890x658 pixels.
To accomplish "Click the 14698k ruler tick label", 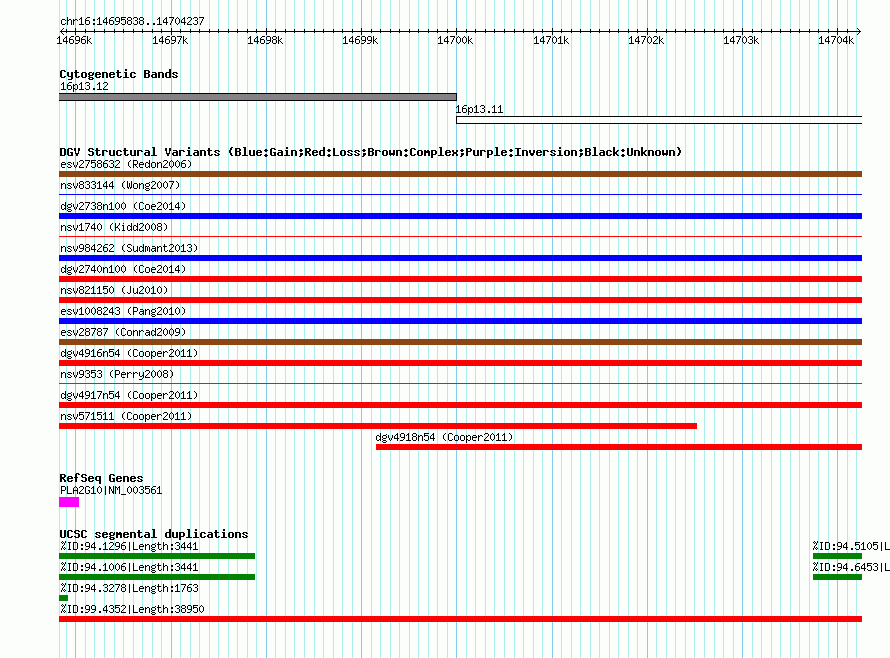I will [265, 40].
